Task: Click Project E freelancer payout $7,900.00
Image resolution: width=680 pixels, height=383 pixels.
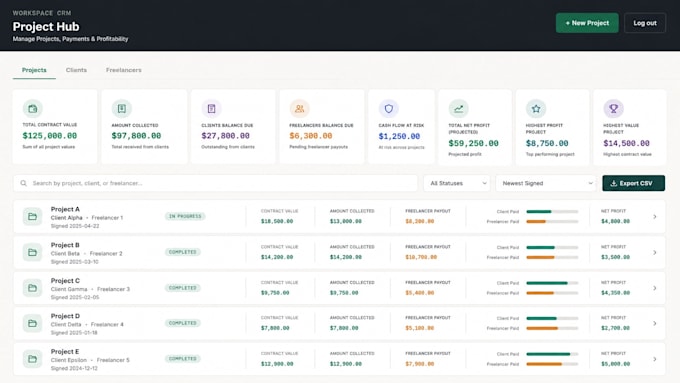Action: point(420,364)
